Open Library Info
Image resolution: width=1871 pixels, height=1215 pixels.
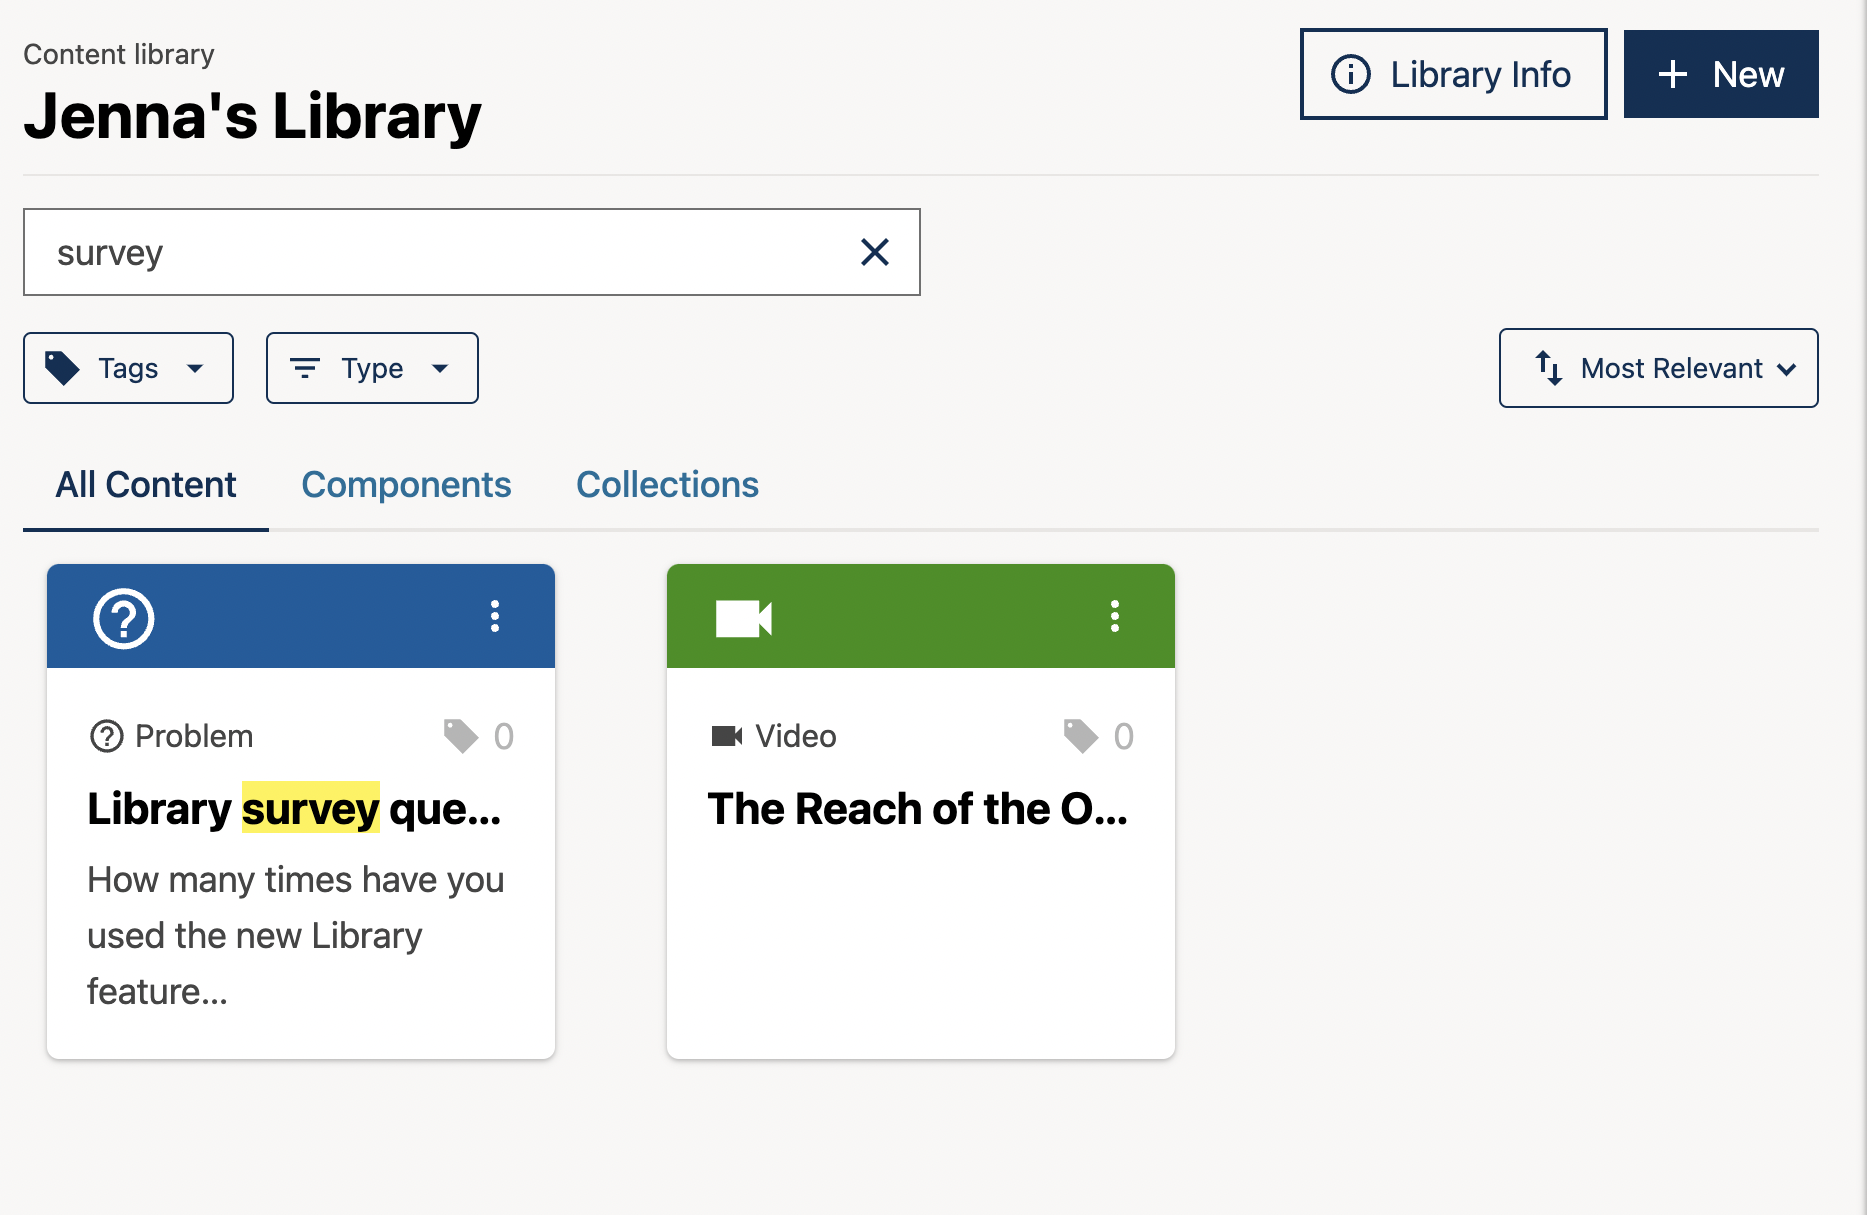(x=1452, y=74)
